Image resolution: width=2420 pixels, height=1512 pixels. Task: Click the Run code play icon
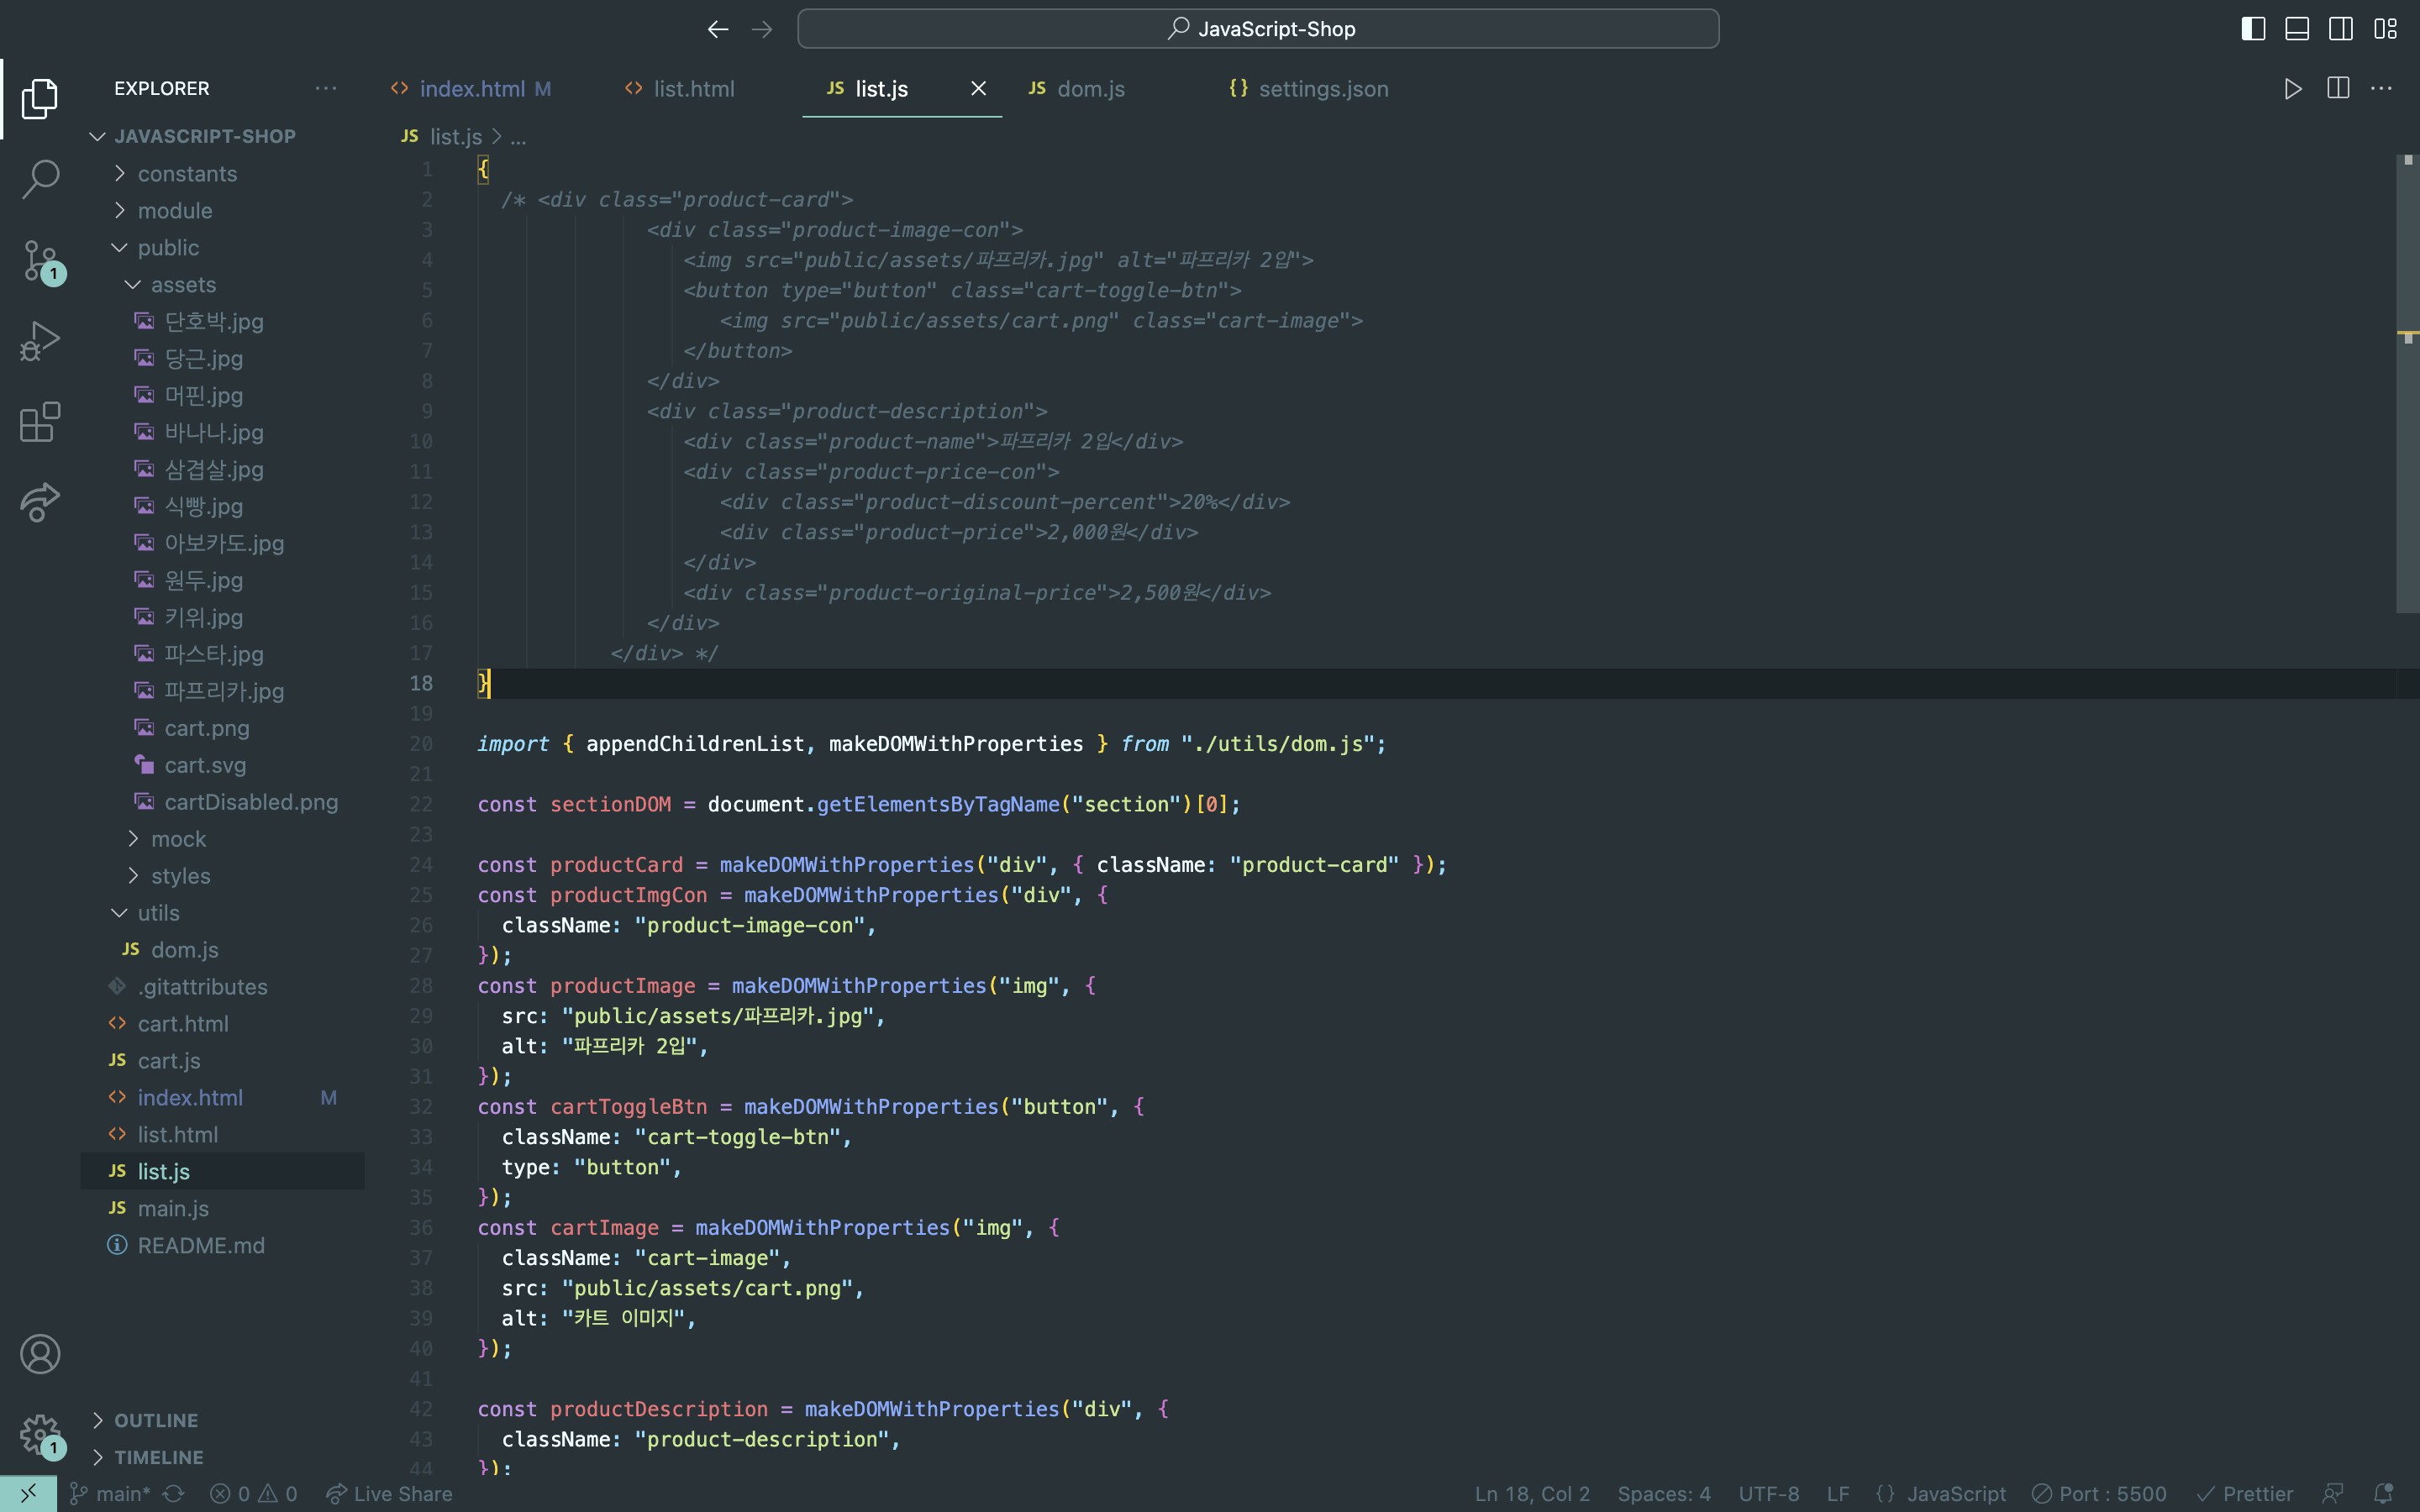pos(2293,89)
